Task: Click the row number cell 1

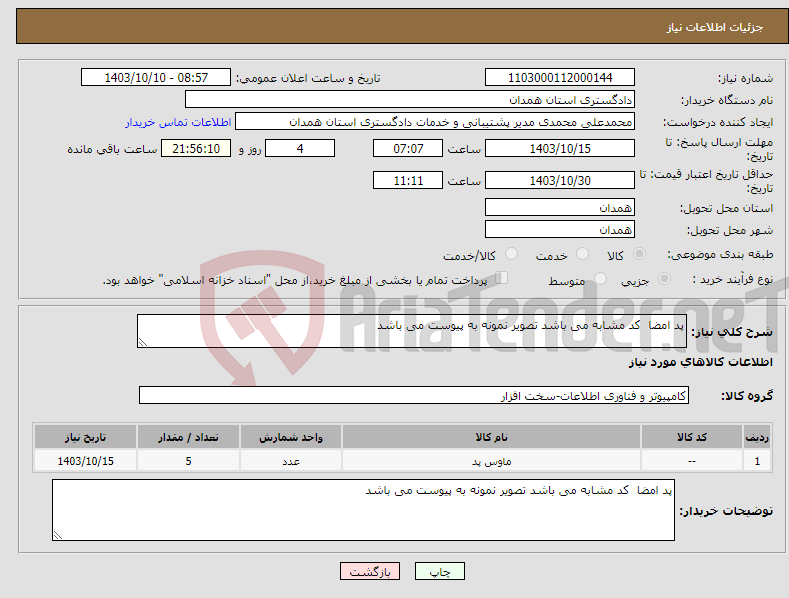Action: (x=757, y=461)
